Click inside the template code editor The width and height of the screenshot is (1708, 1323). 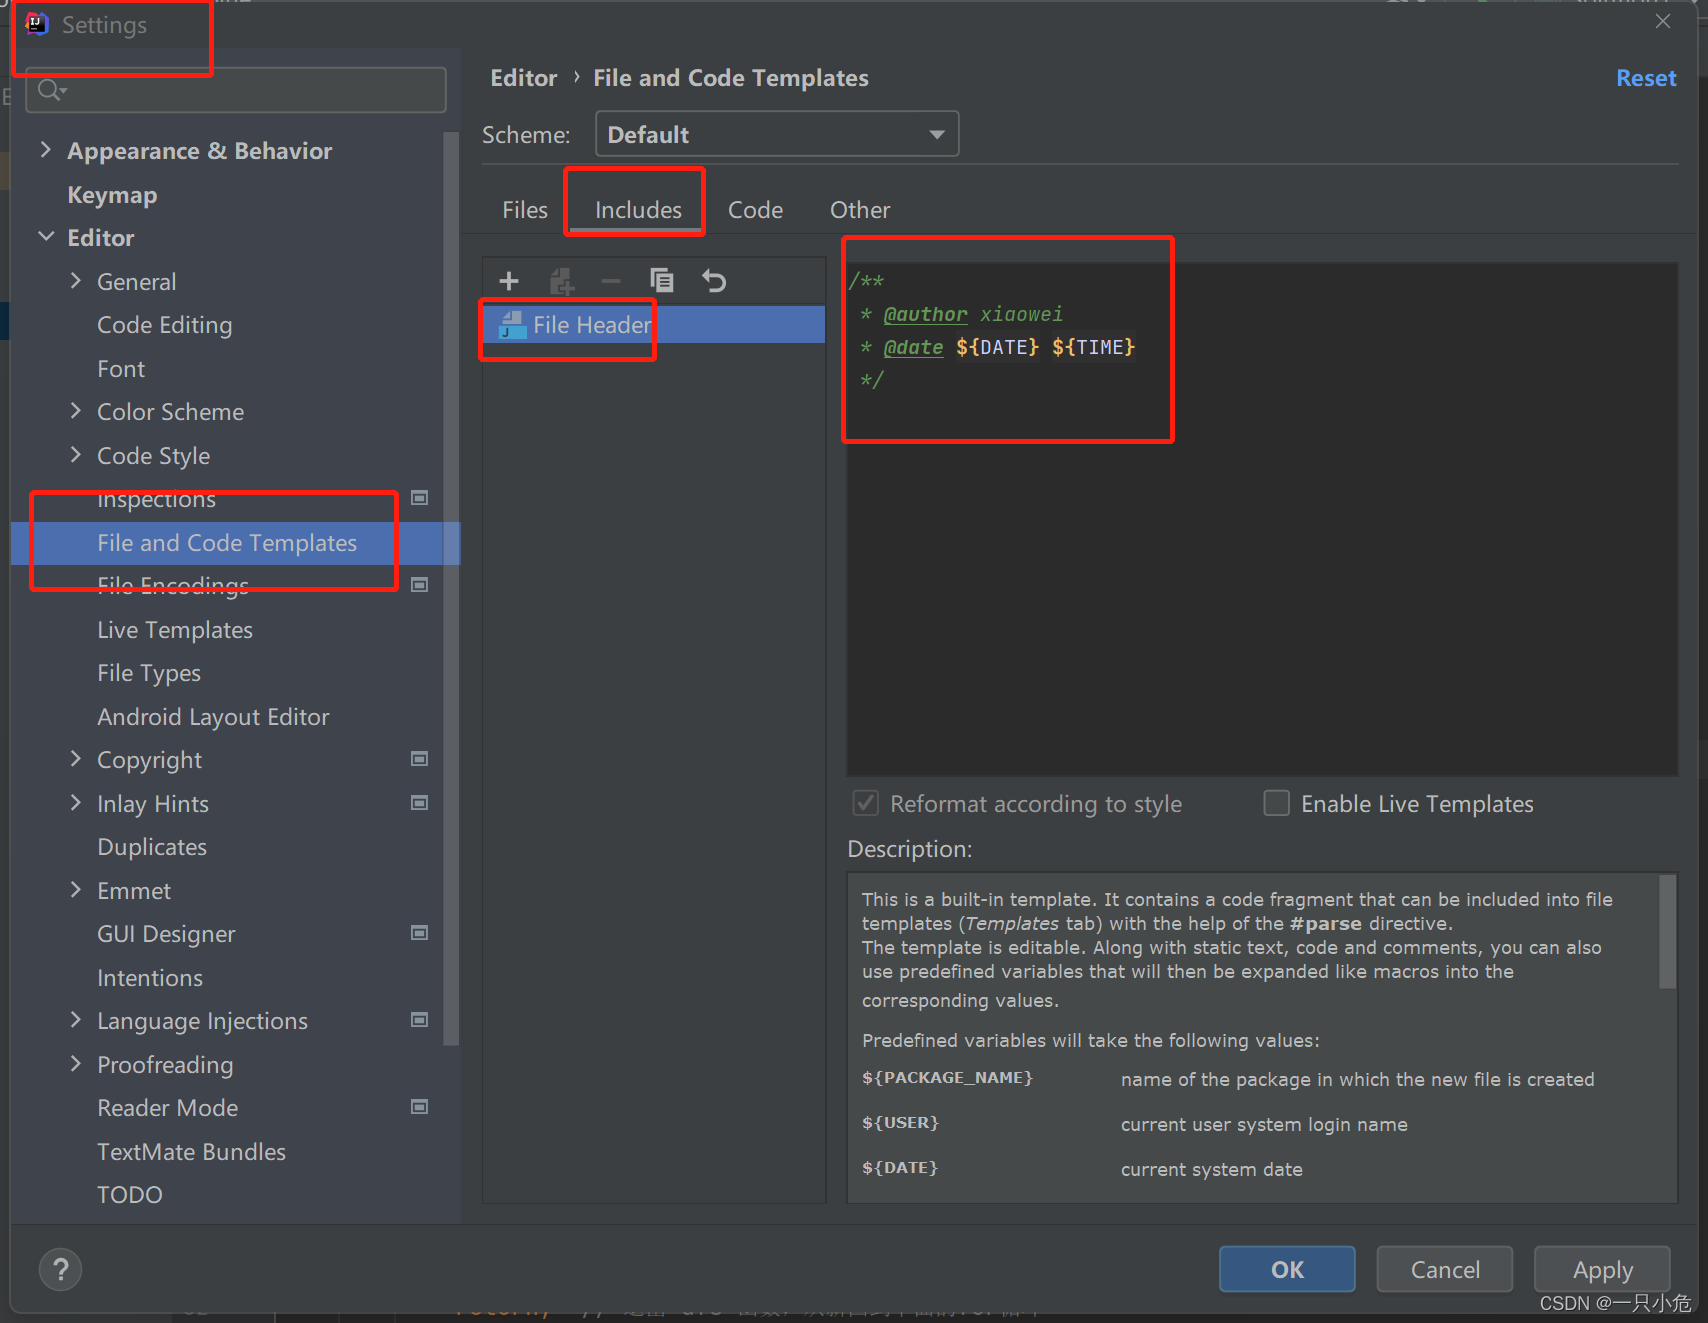[1262, 519]
